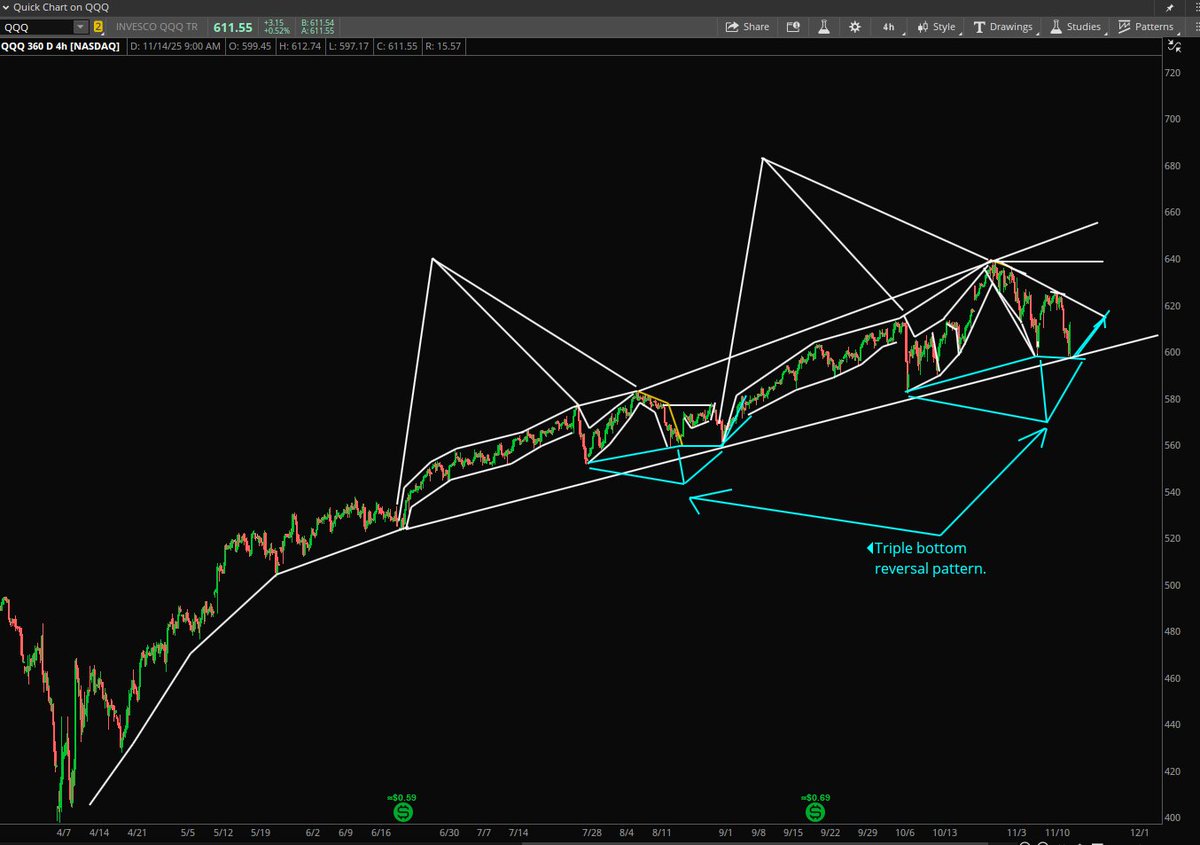Click the beaker analysis icon in the toolbar

point(823,27)
